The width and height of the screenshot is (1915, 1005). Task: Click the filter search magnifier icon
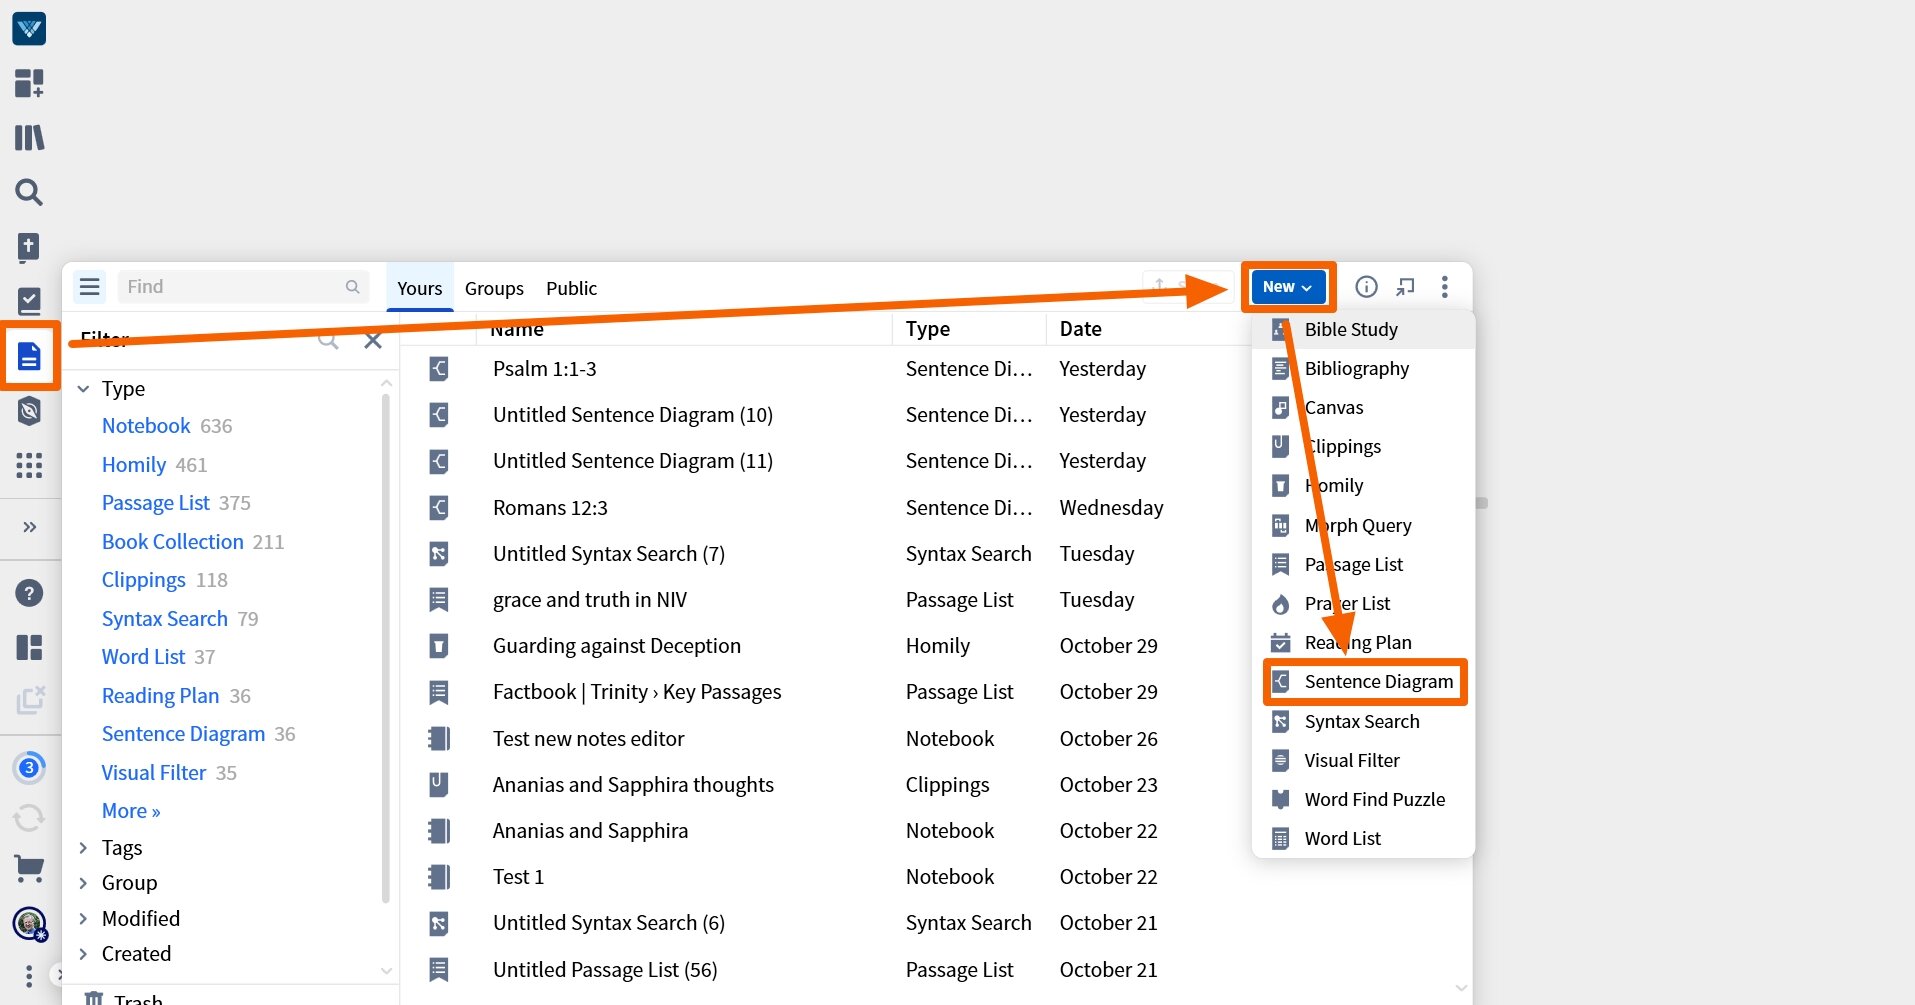(x=328, y=340)
